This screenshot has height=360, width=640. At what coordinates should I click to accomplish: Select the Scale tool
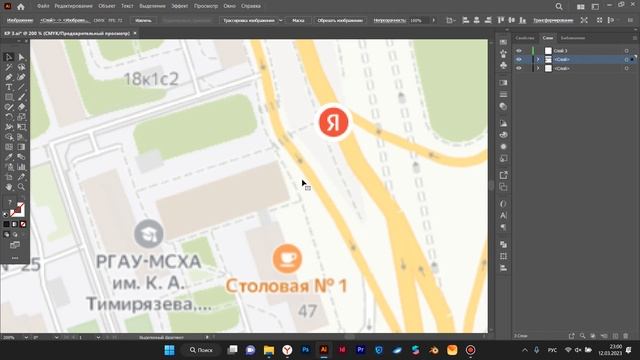tap(21, 117)
